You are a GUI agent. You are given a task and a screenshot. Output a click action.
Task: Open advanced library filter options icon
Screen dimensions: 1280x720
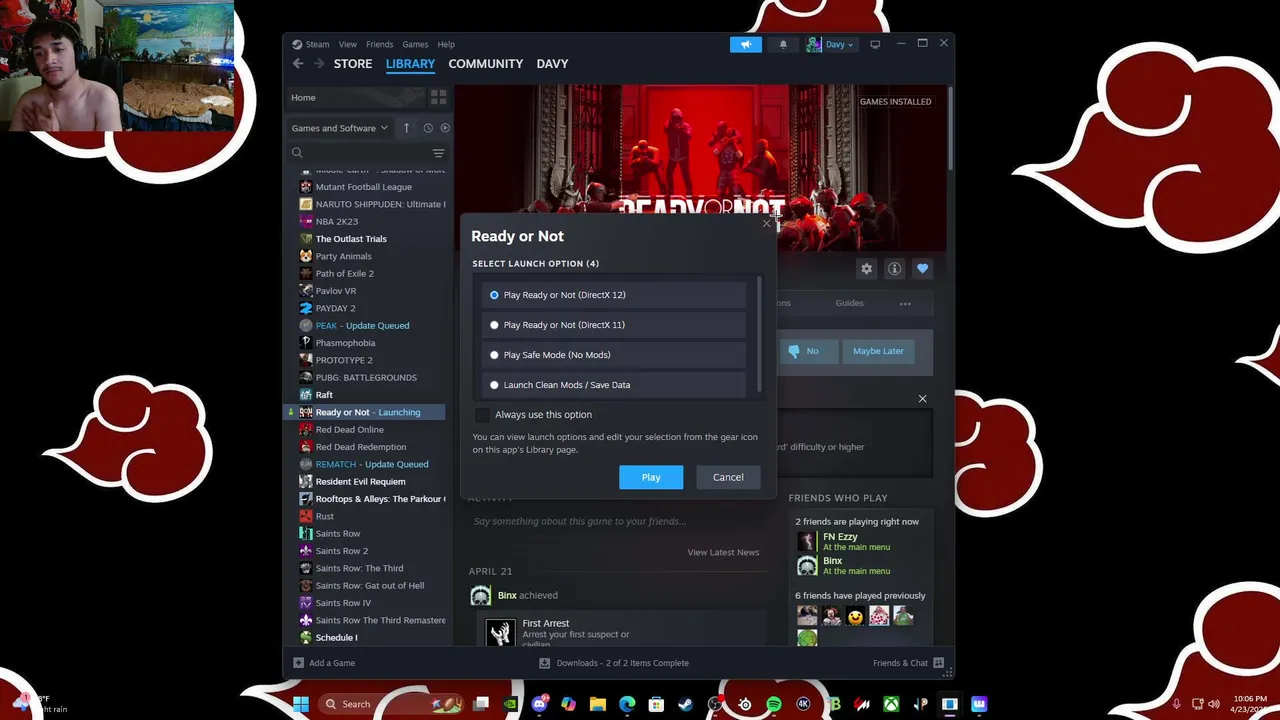tap(438, 153)
